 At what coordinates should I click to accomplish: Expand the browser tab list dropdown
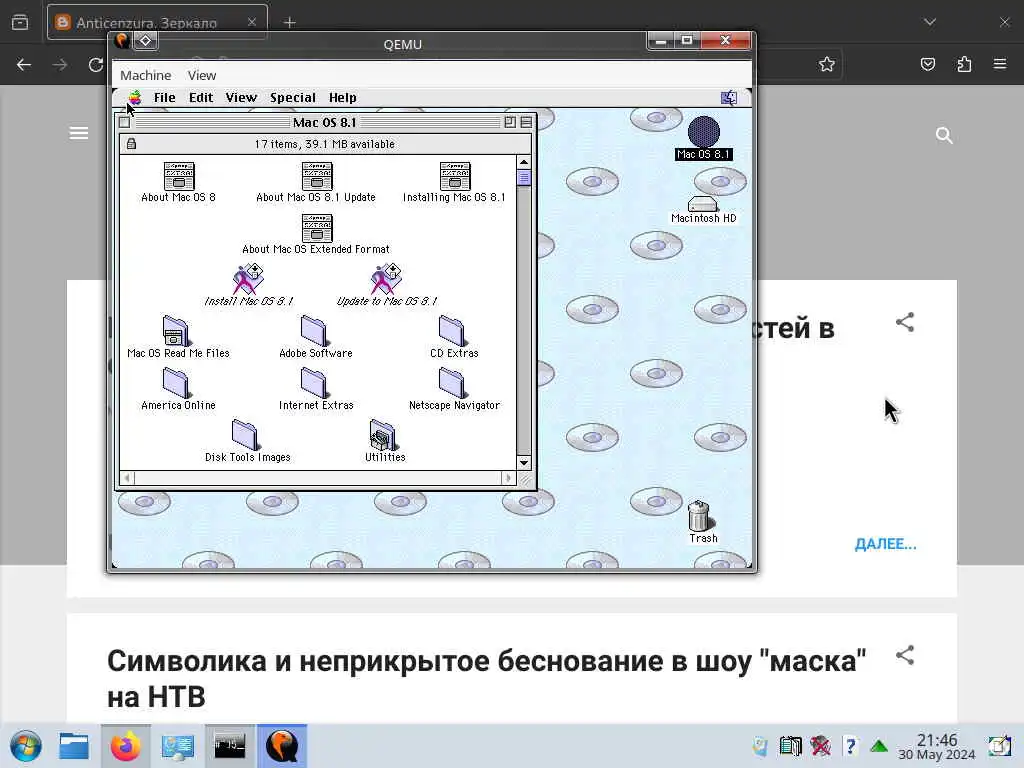click(x=930, y=22)
